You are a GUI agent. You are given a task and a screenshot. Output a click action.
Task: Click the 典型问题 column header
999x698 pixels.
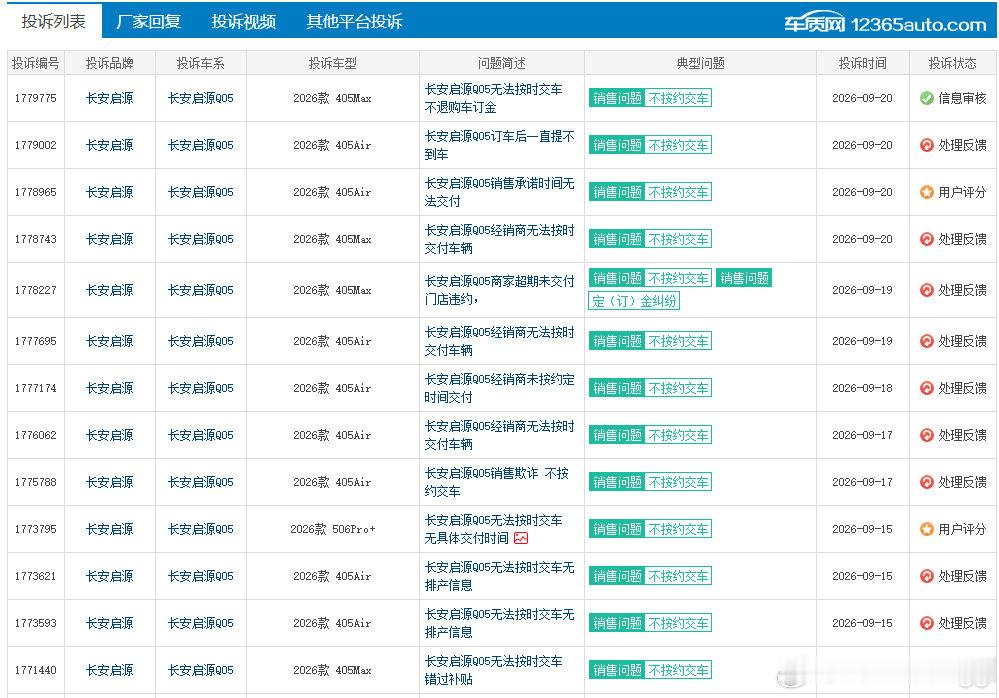coord(700,63)
